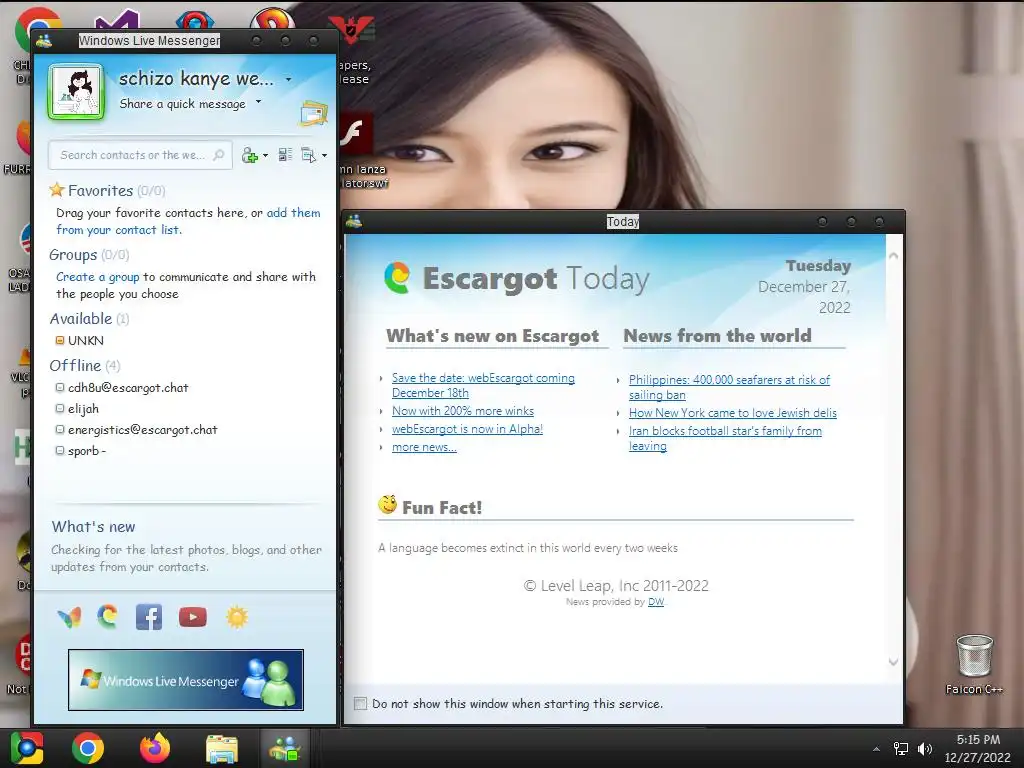Viewport: 1024px width, 768px height.
Task: Select the UNKN contact
Action: (x=86, y=340)
